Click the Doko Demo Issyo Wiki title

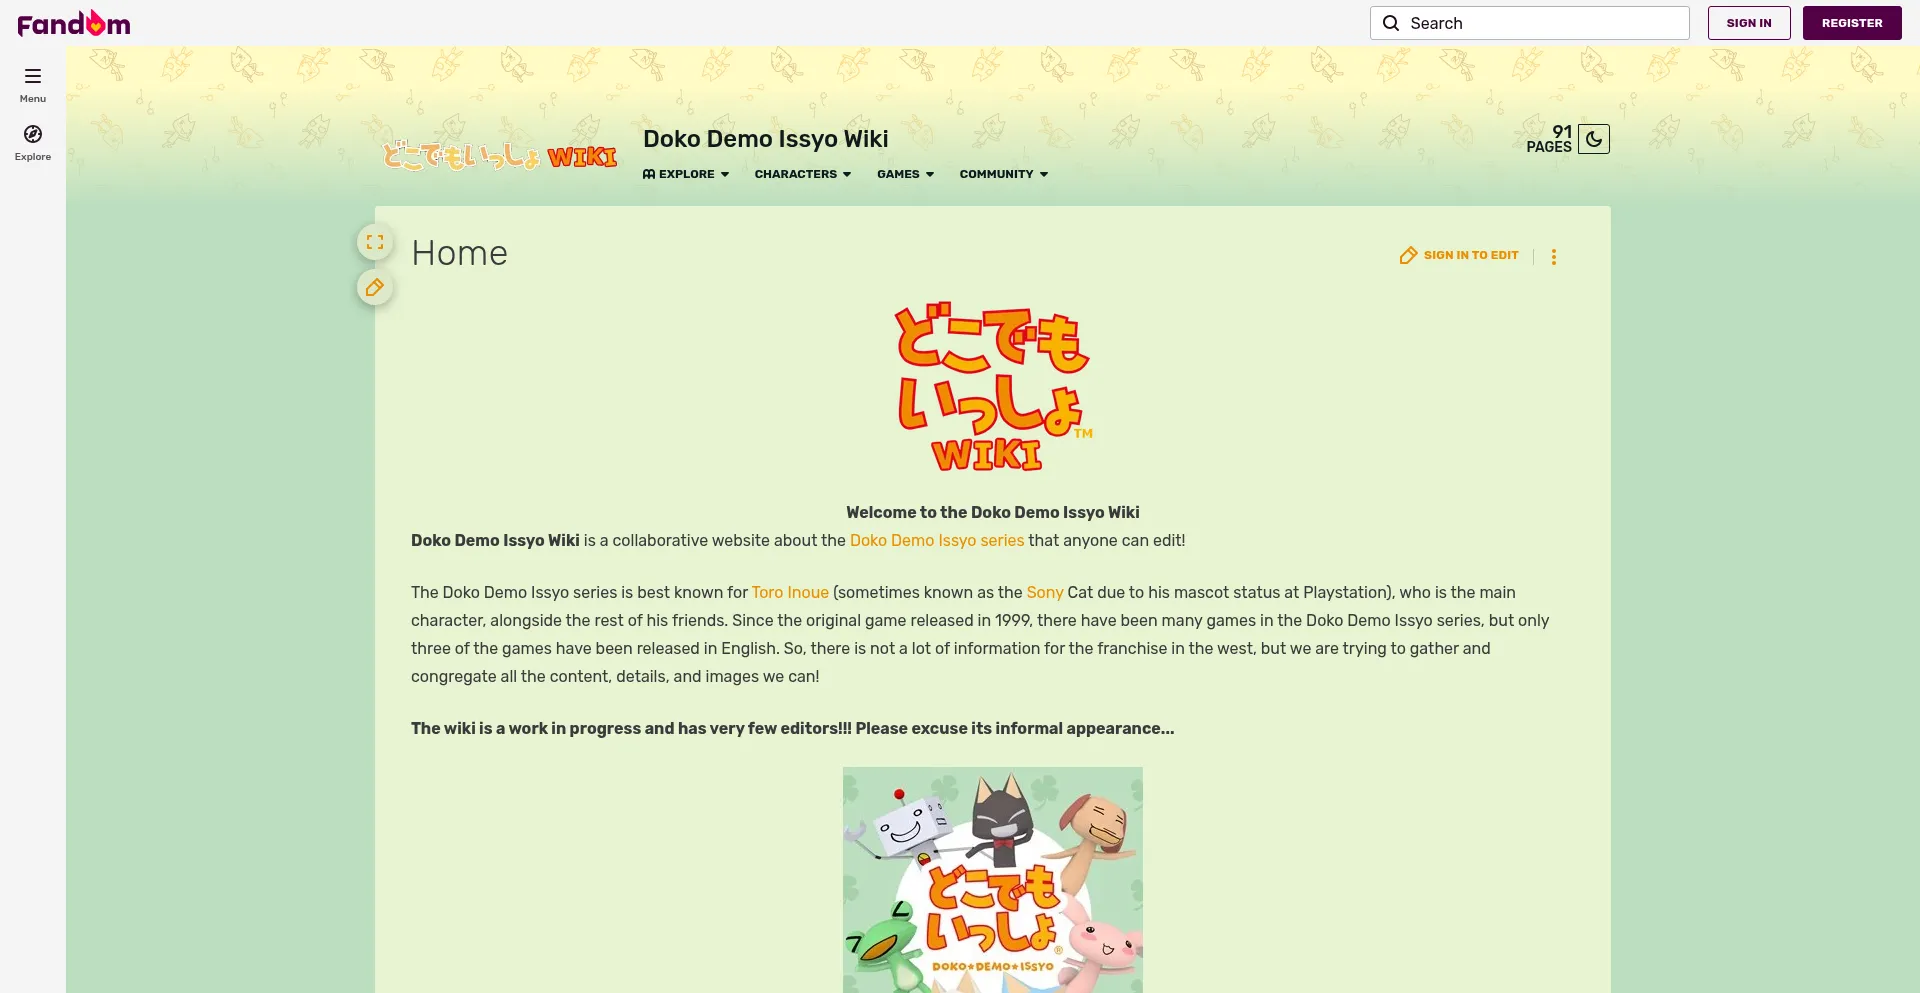(x=766, y=139)
